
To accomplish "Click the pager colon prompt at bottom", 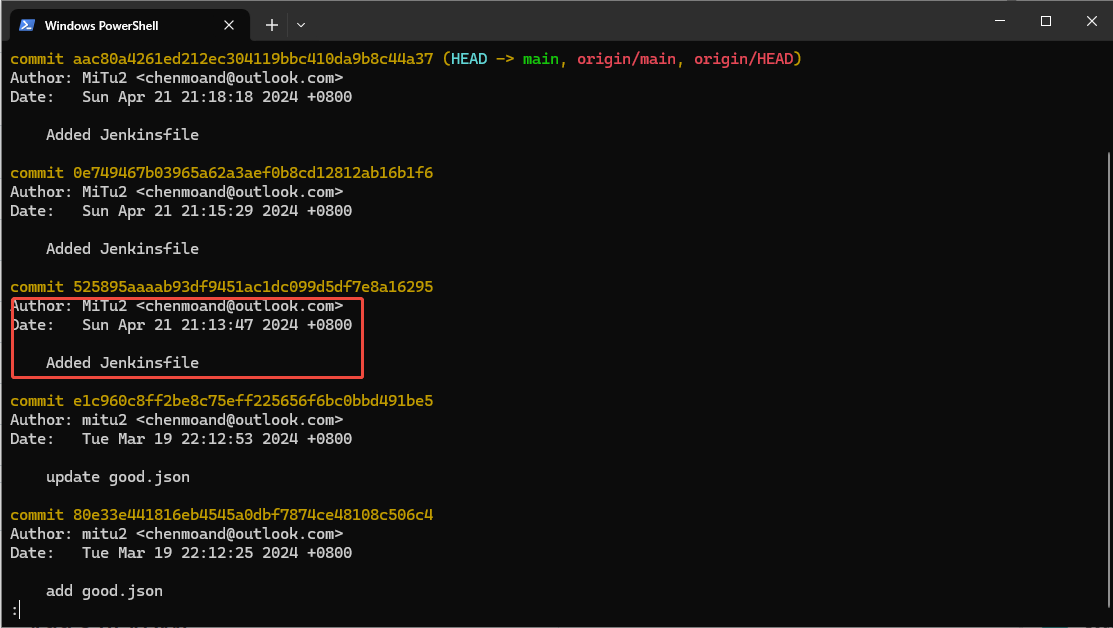I will coord(14,609).
